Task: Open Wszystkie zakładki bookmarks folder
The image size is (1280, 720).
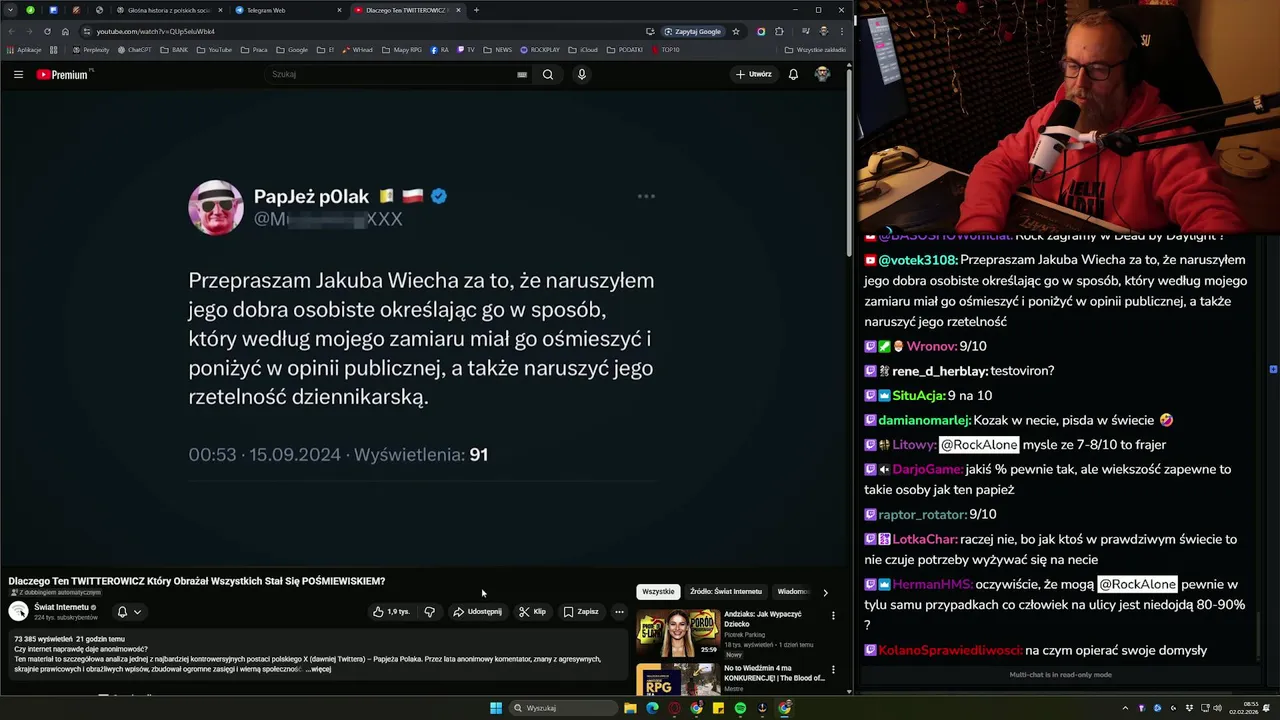Action: tap(815, 49)
